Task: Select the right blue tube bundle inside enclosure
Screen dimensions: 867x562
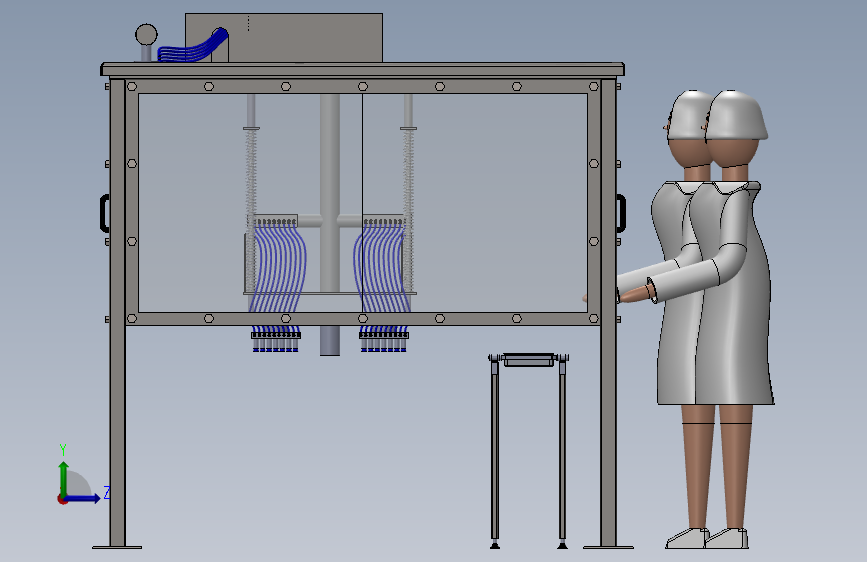Action: click(x=382, y=269)
